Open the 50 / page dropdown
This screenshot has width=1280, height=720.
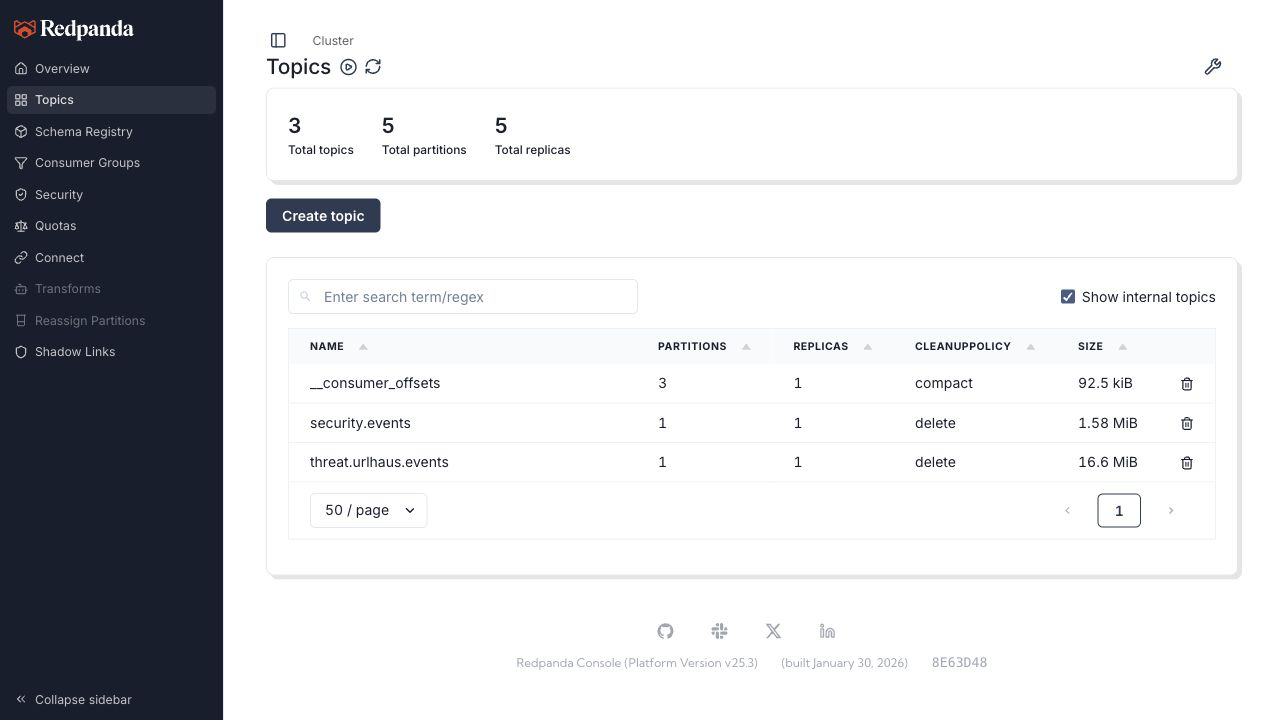[368, 510]
